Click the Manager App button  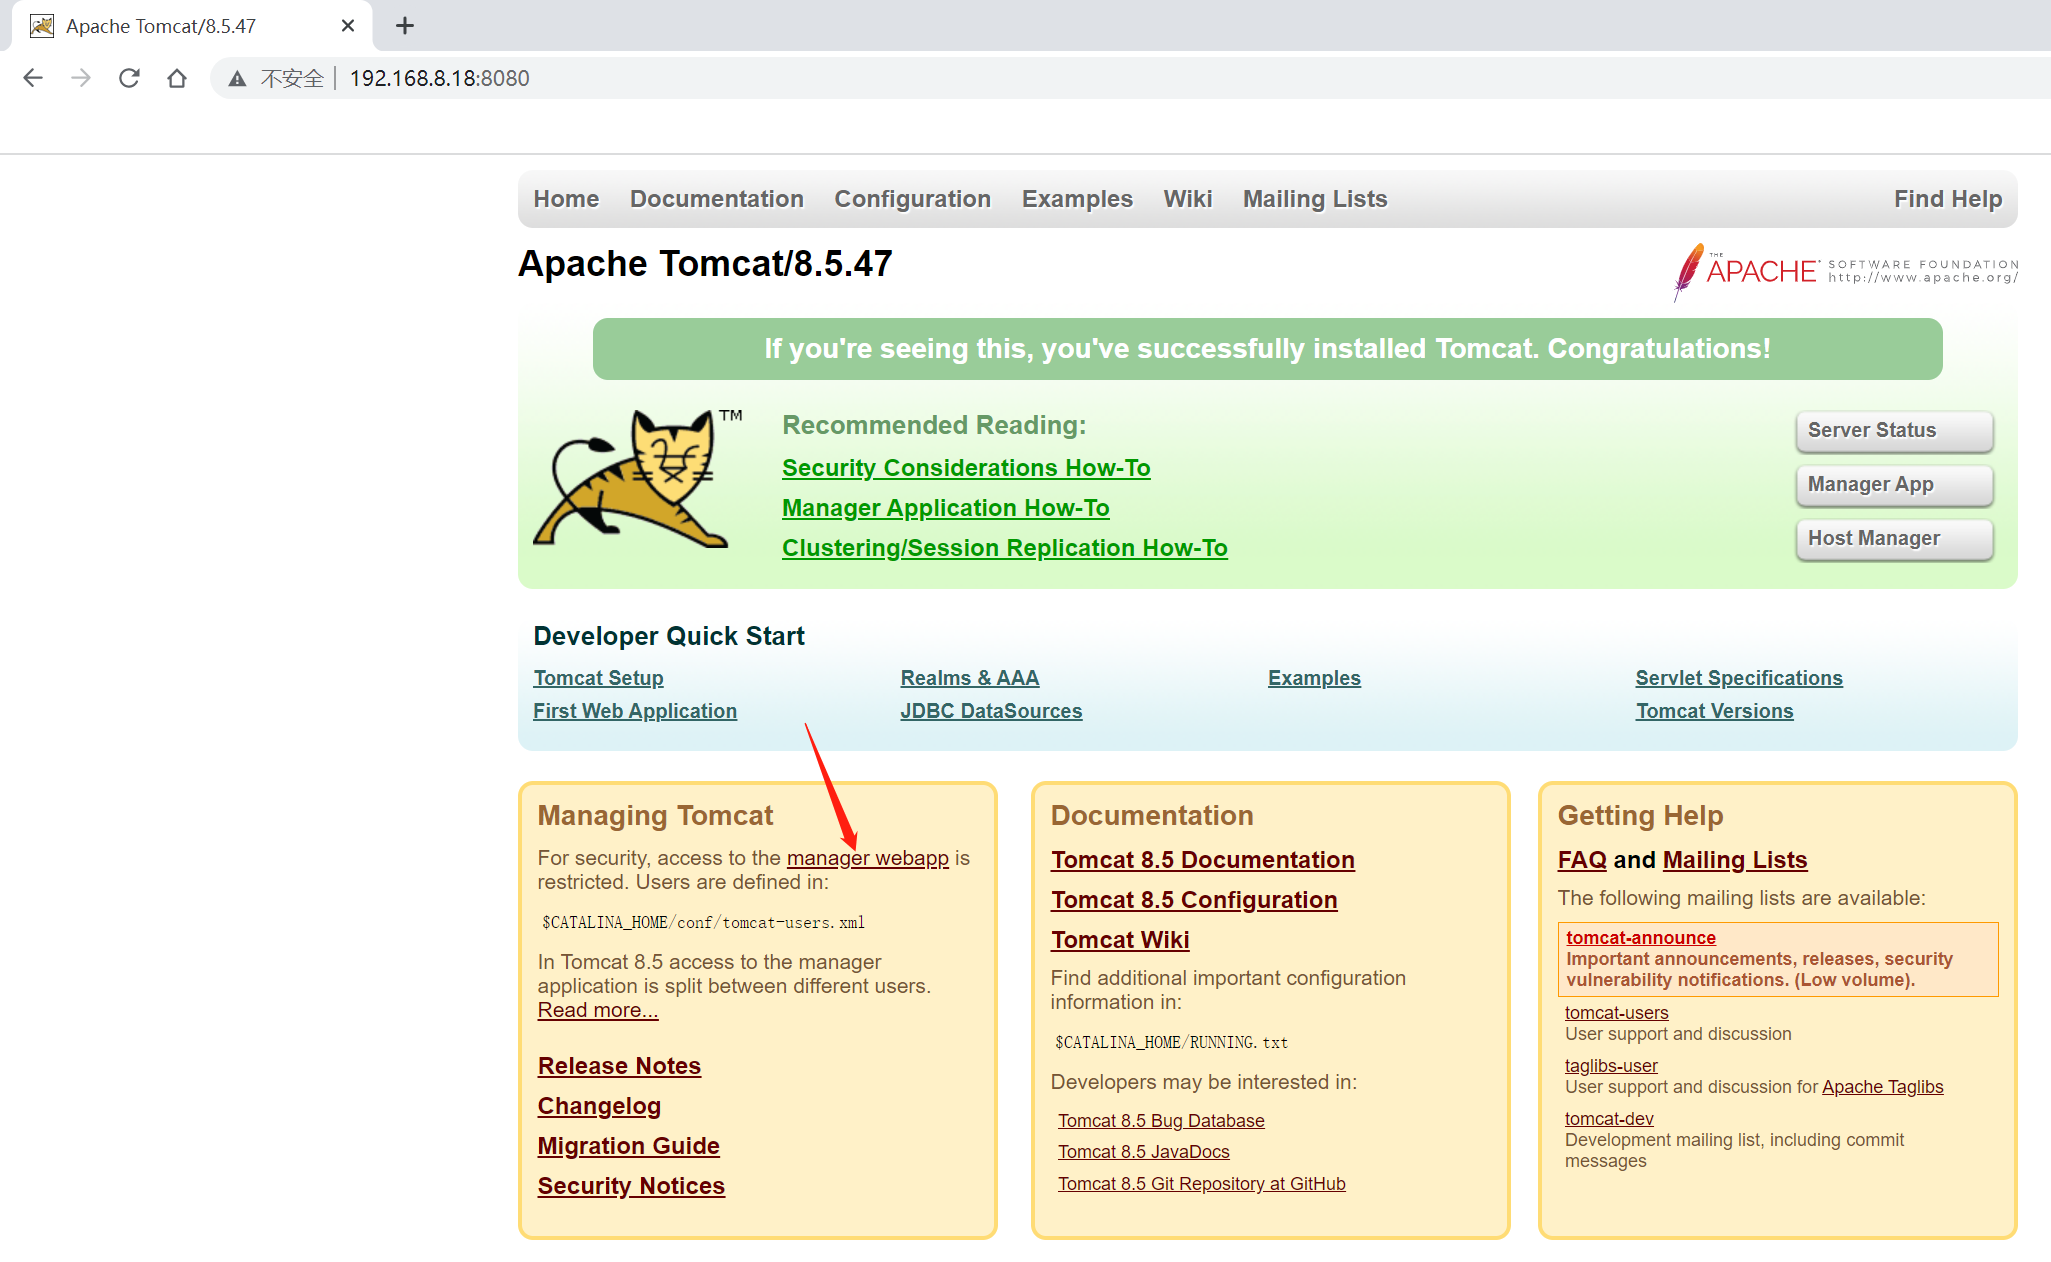(1894, 485)
